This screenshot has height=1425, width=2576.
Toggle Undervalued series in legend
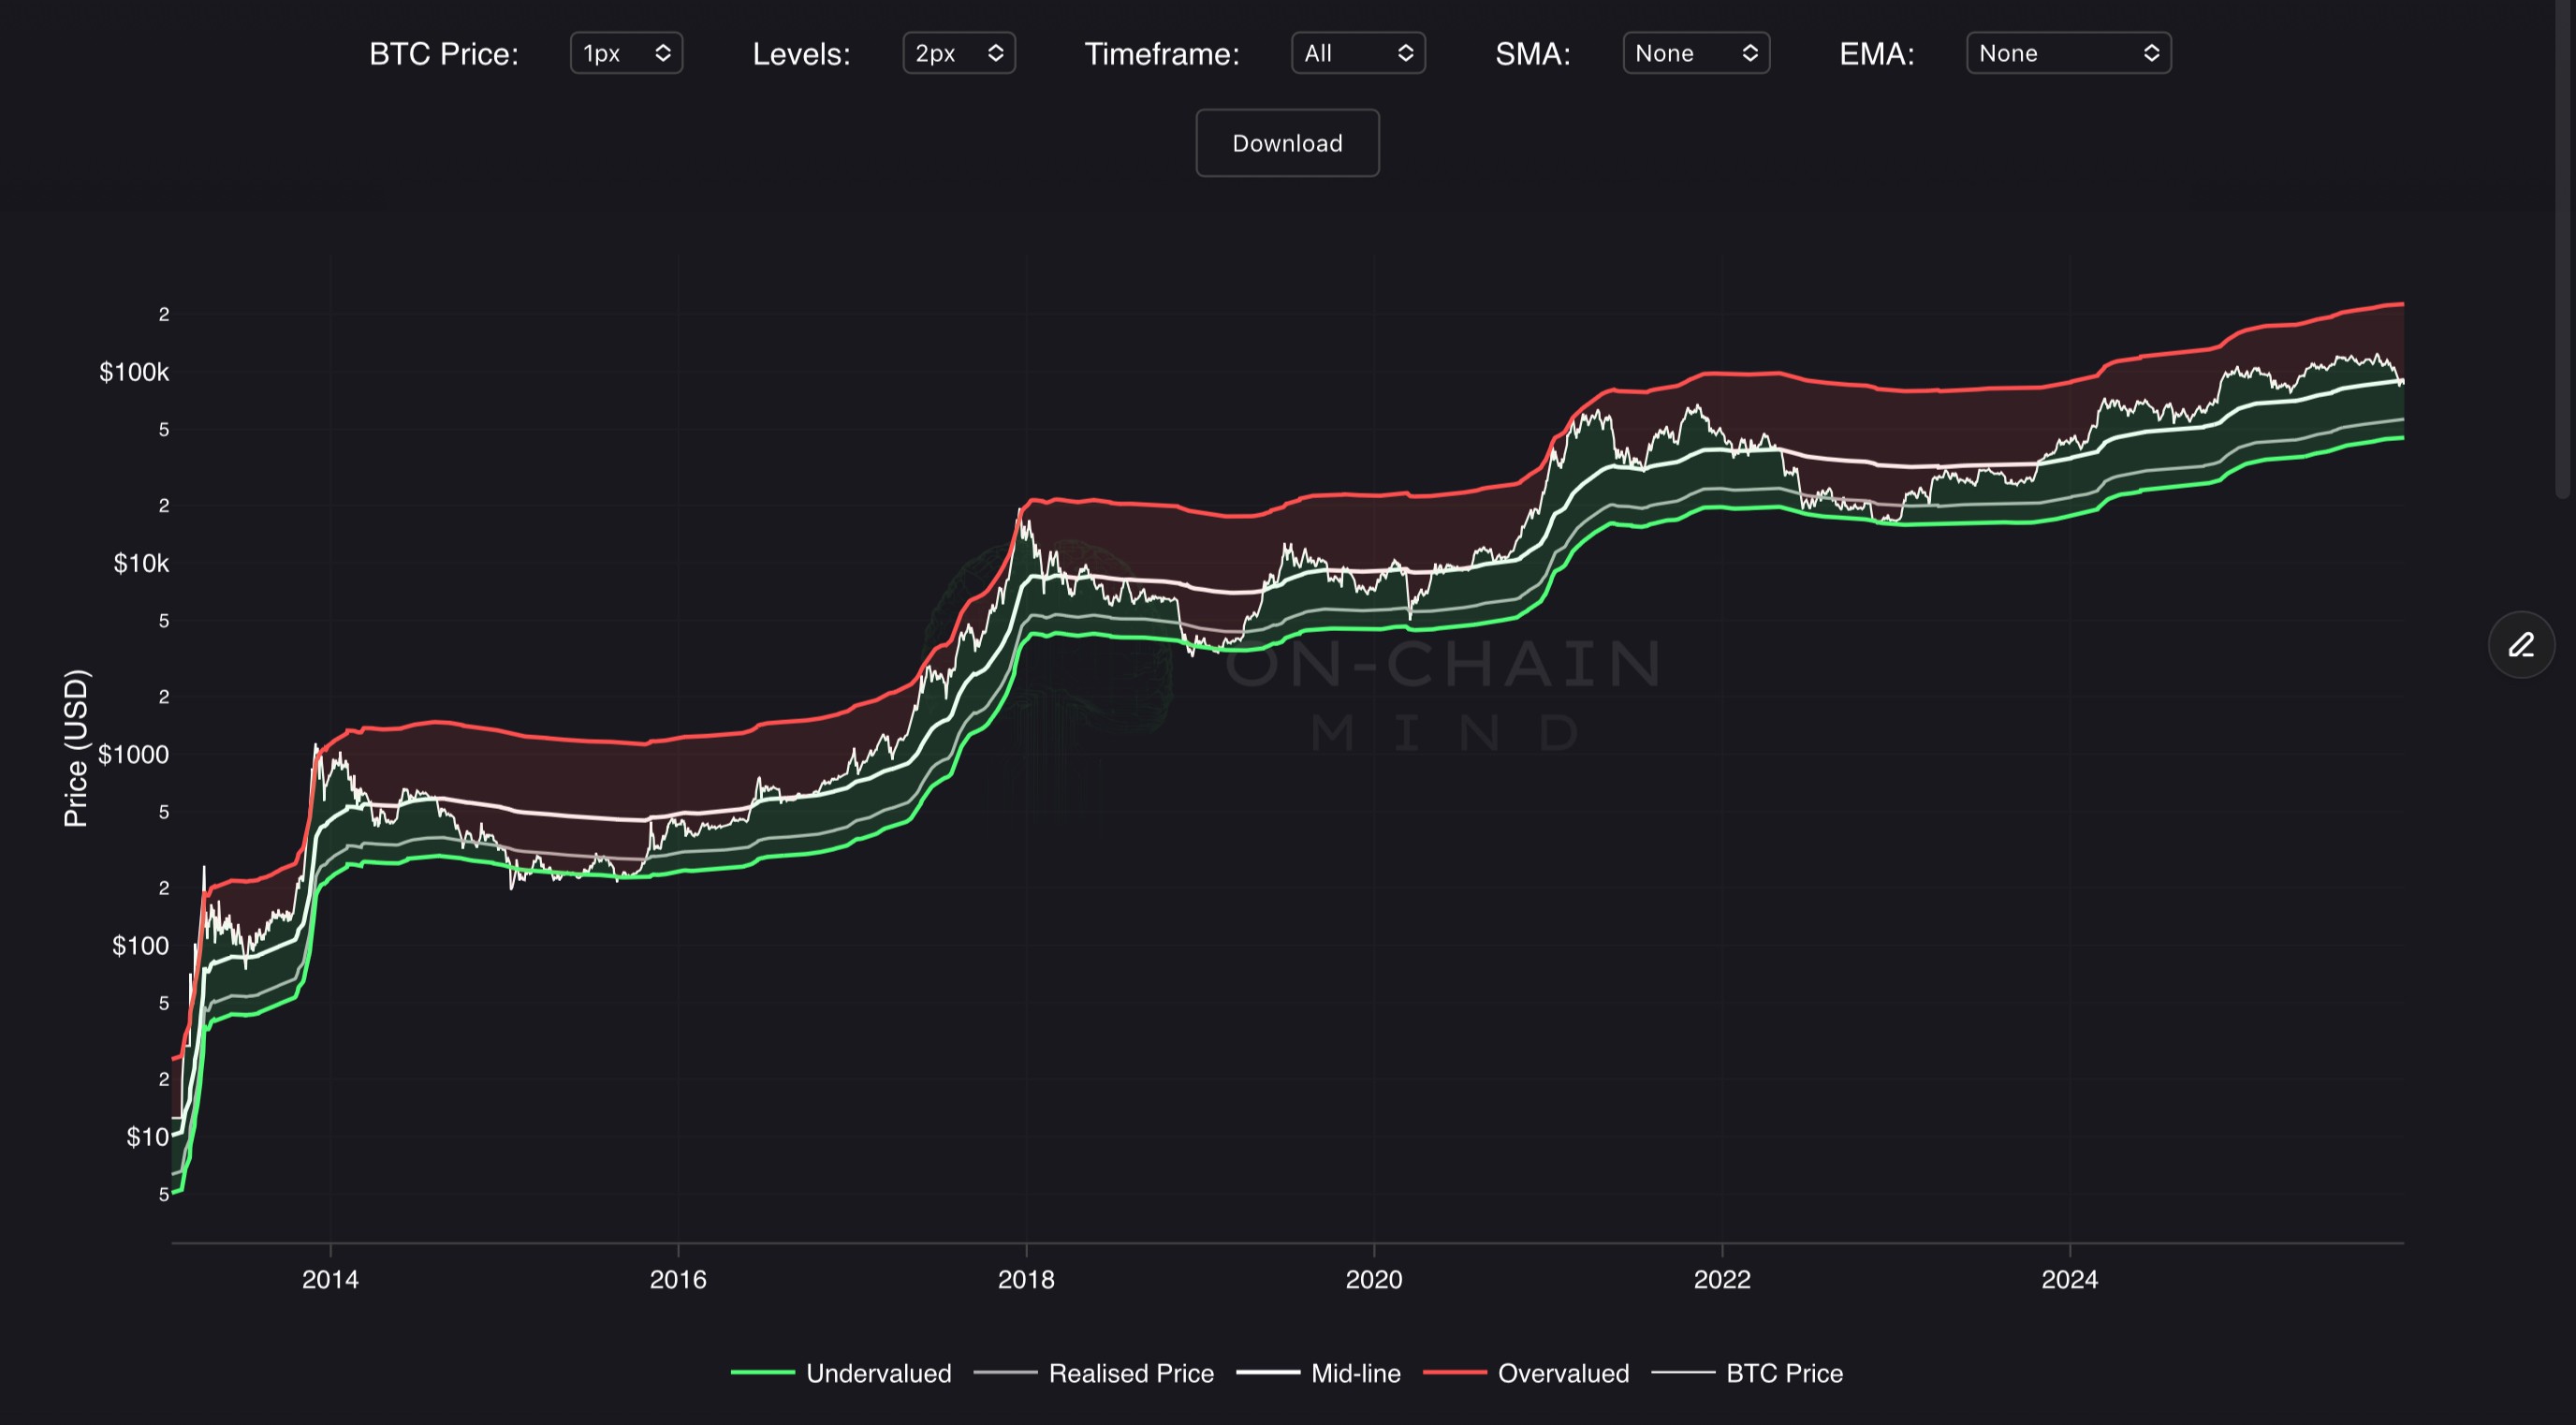pyautogui.click(x=878, y=1373)
